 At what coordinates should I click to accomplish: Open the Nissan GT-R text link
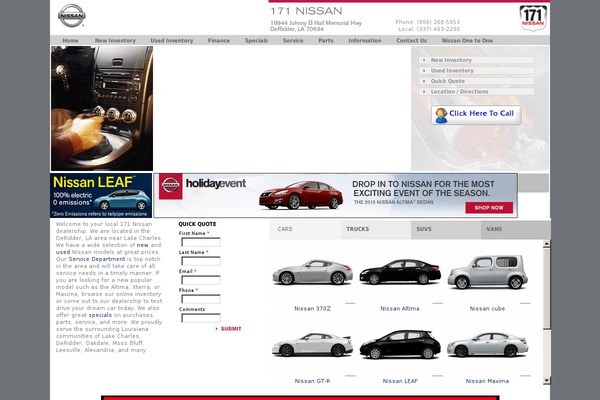(312, 381)
